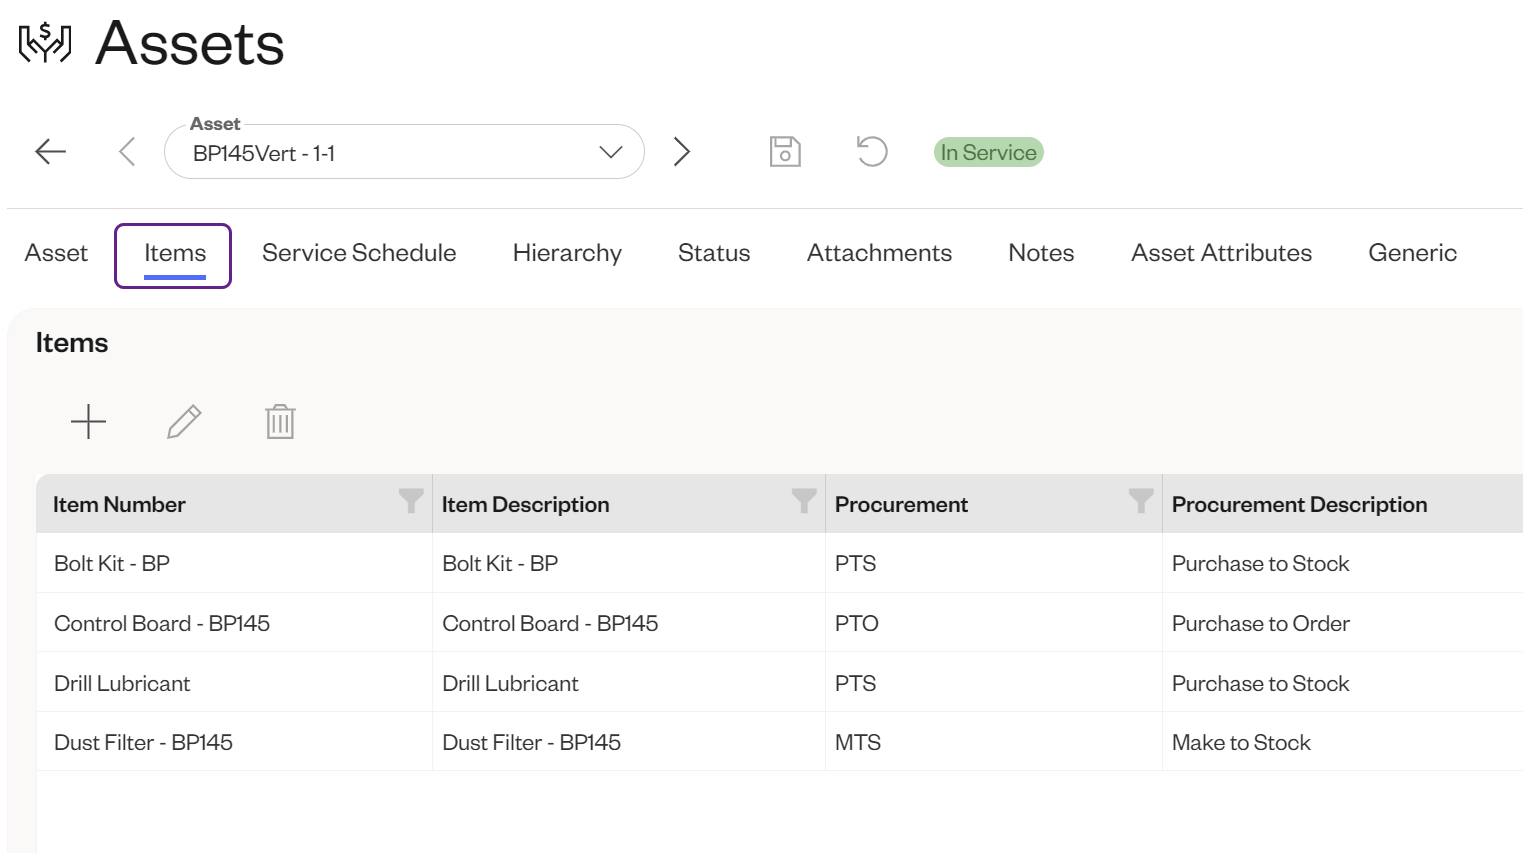Viewport: 1523px width, 853px height.
Task: Go to next asset with right chevron
Action: coord(682,151)
